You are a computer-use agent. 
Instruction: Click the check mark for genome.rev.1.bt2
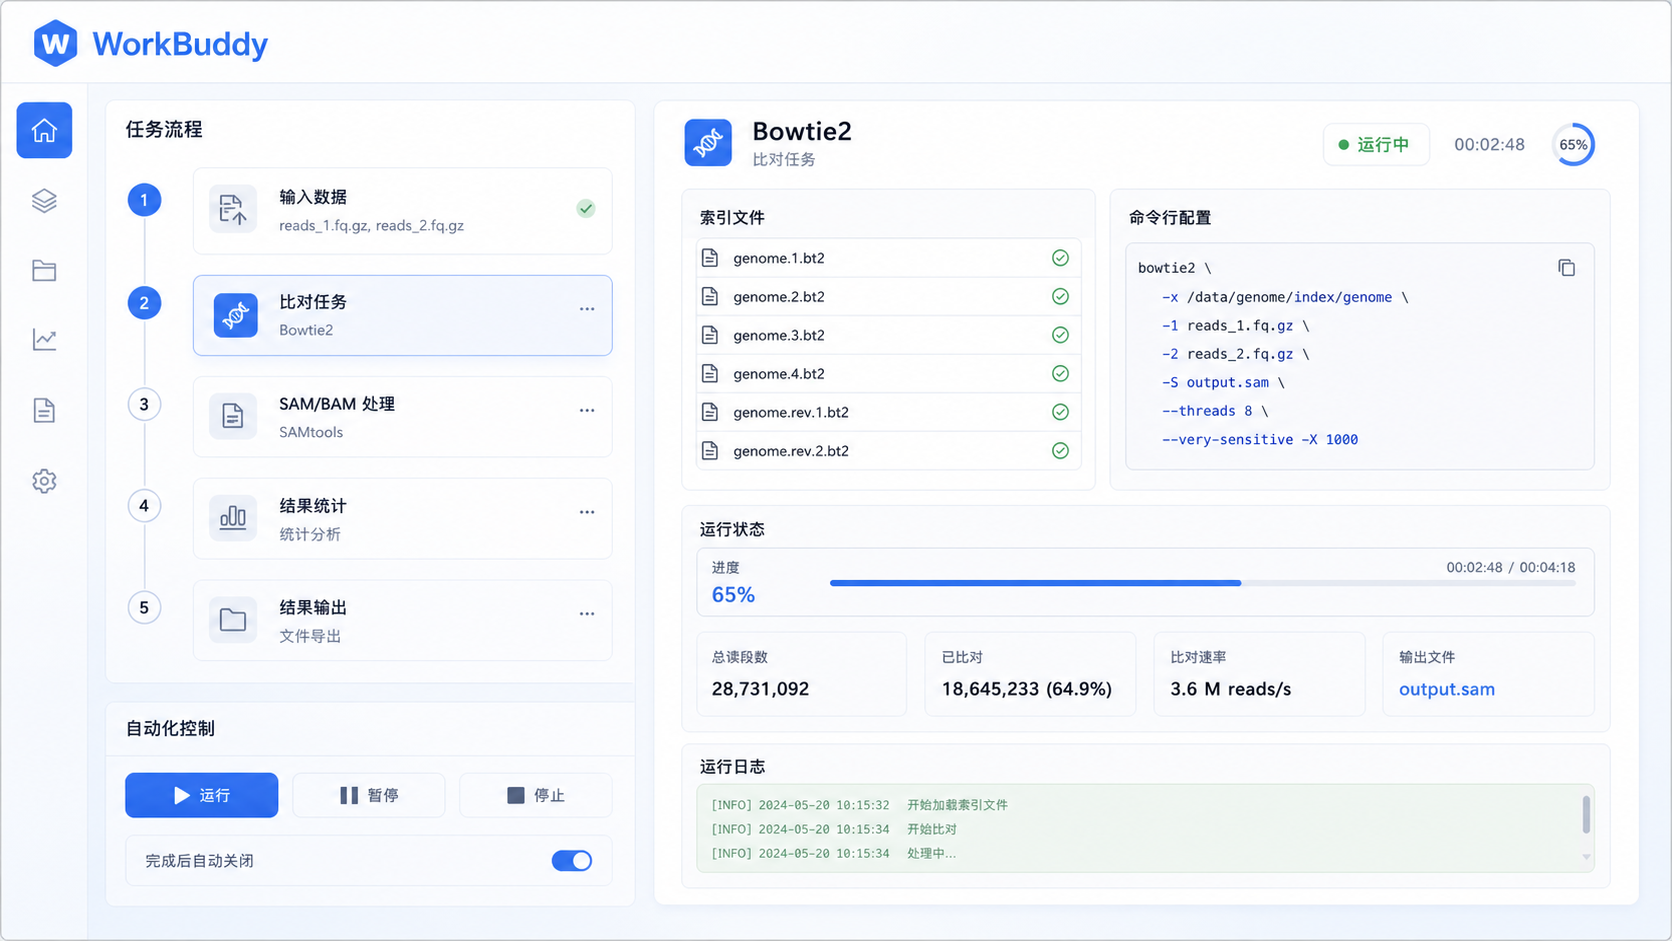click(1060, 412)
